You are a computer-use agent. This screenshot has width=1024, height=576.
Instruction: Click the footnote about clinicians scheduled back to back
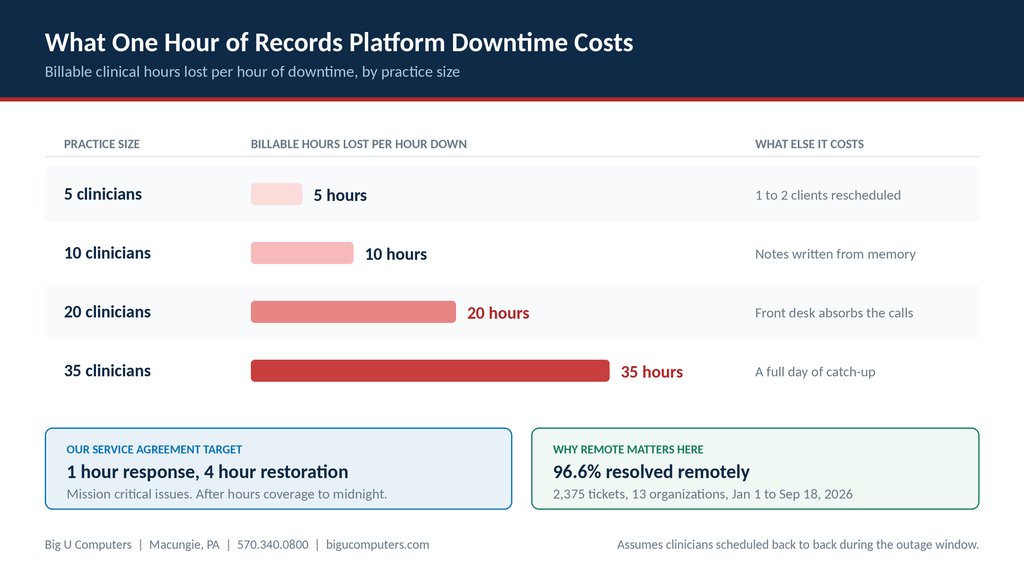pyautogui.click(x=798, y=544)
